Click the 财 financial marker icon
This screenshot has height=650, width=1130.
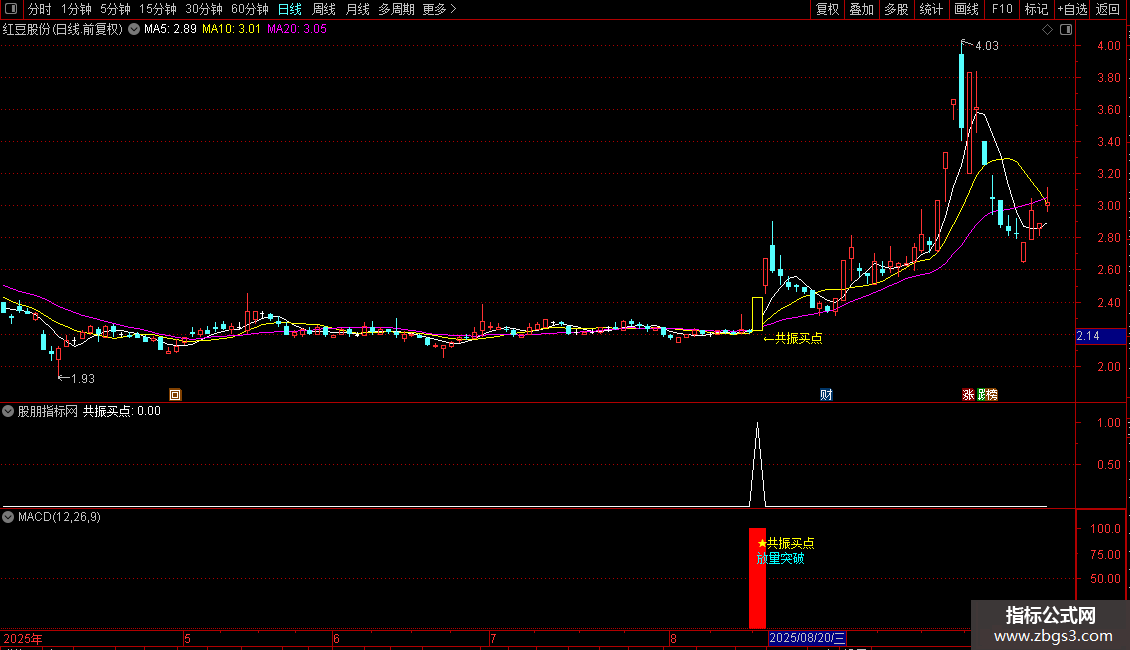(826, 394)
